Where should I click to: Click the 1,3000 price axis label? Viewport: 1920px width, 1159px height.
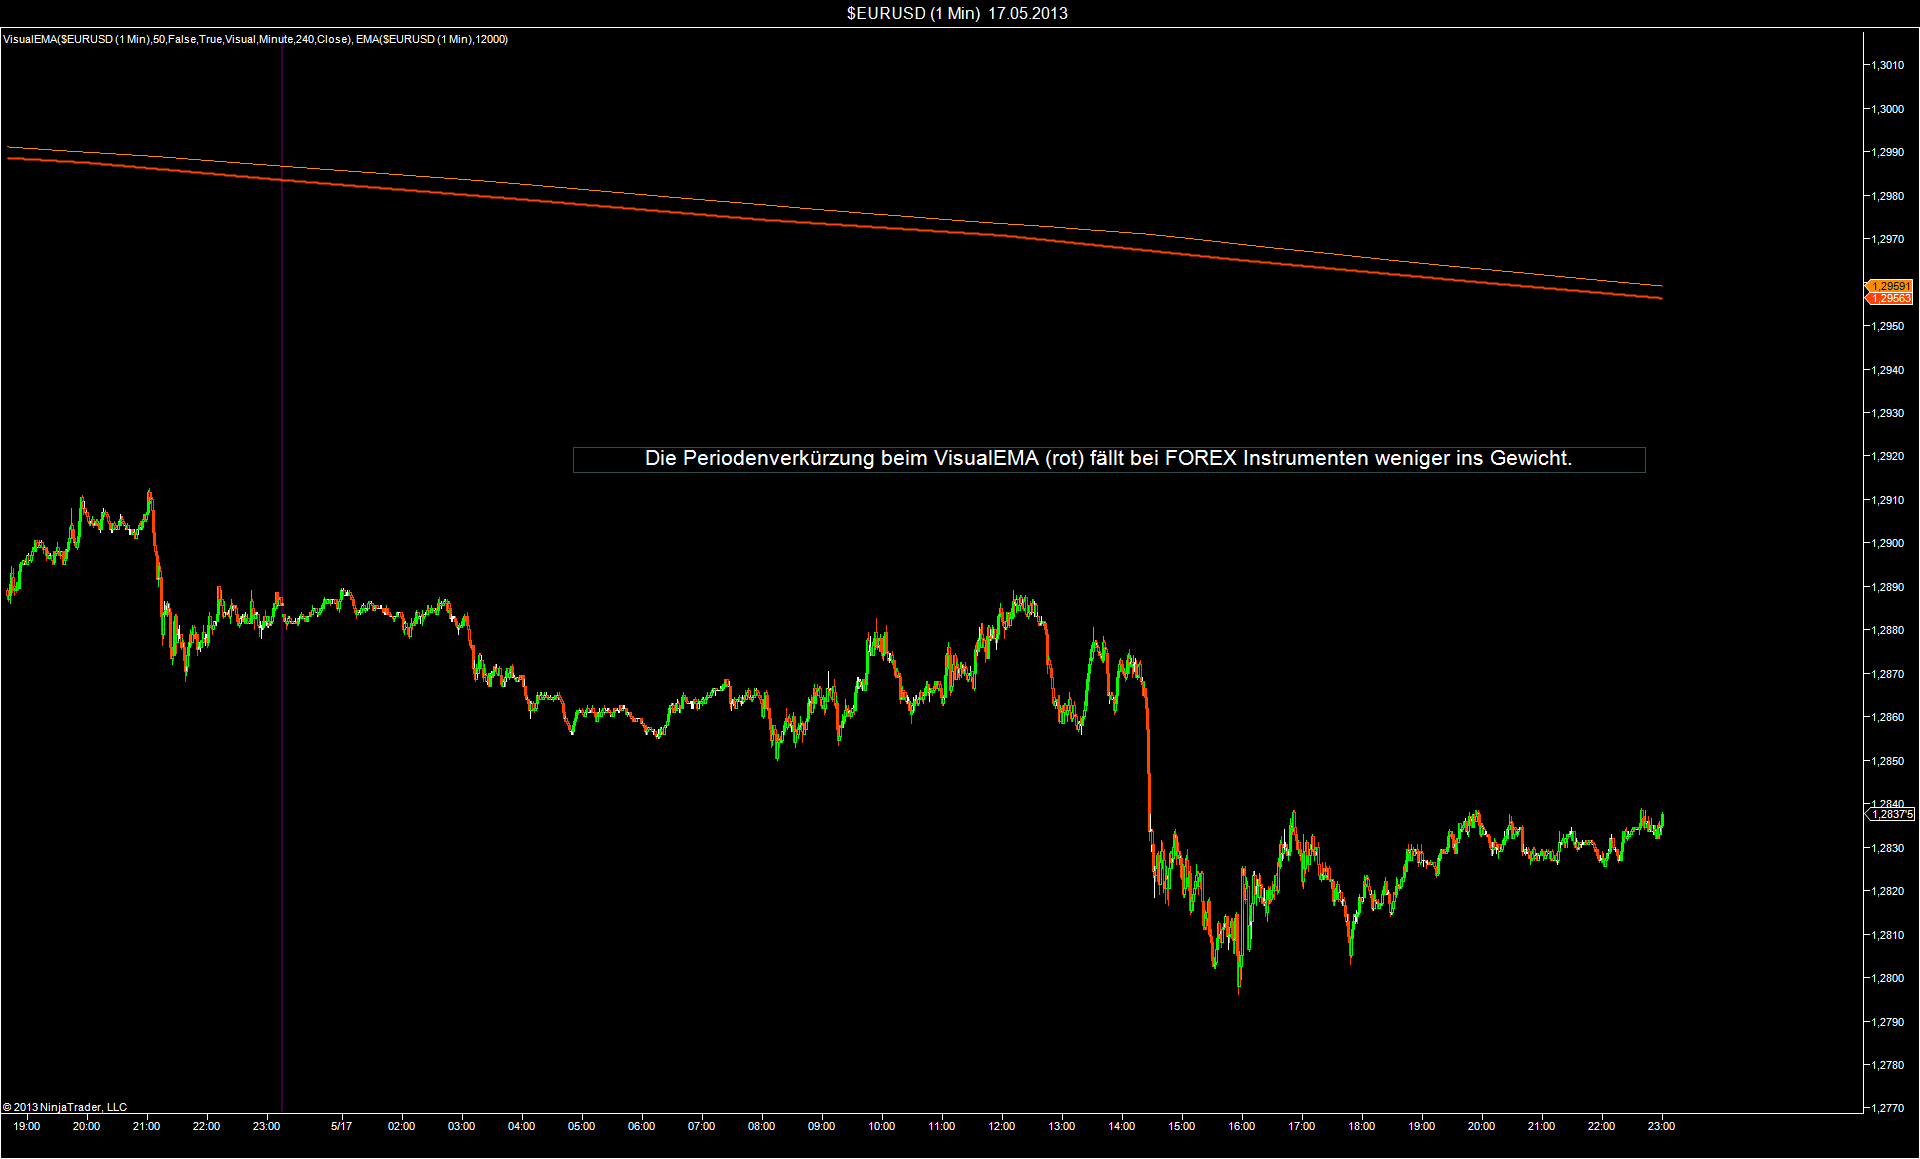(1888, 109)
